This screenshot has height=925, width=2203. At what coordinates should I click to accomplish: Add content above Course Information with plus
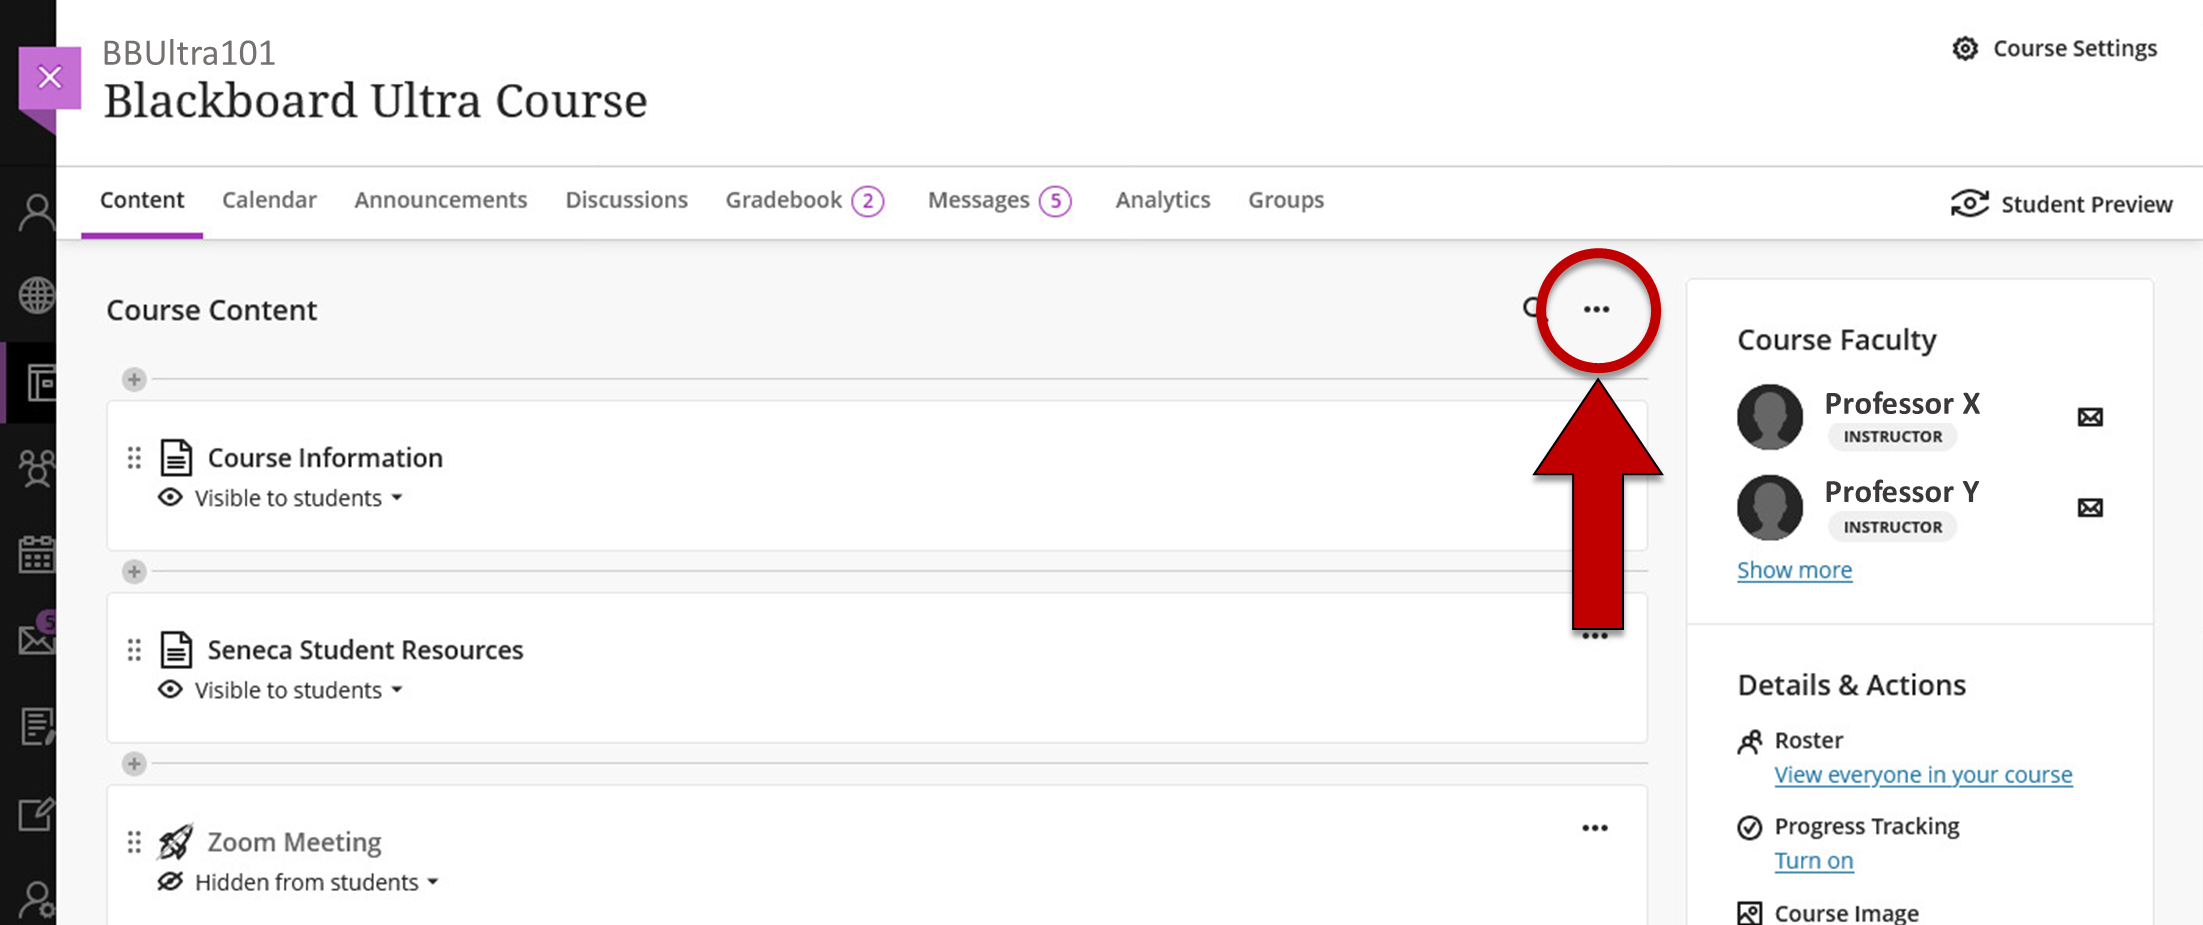[134, 379]
